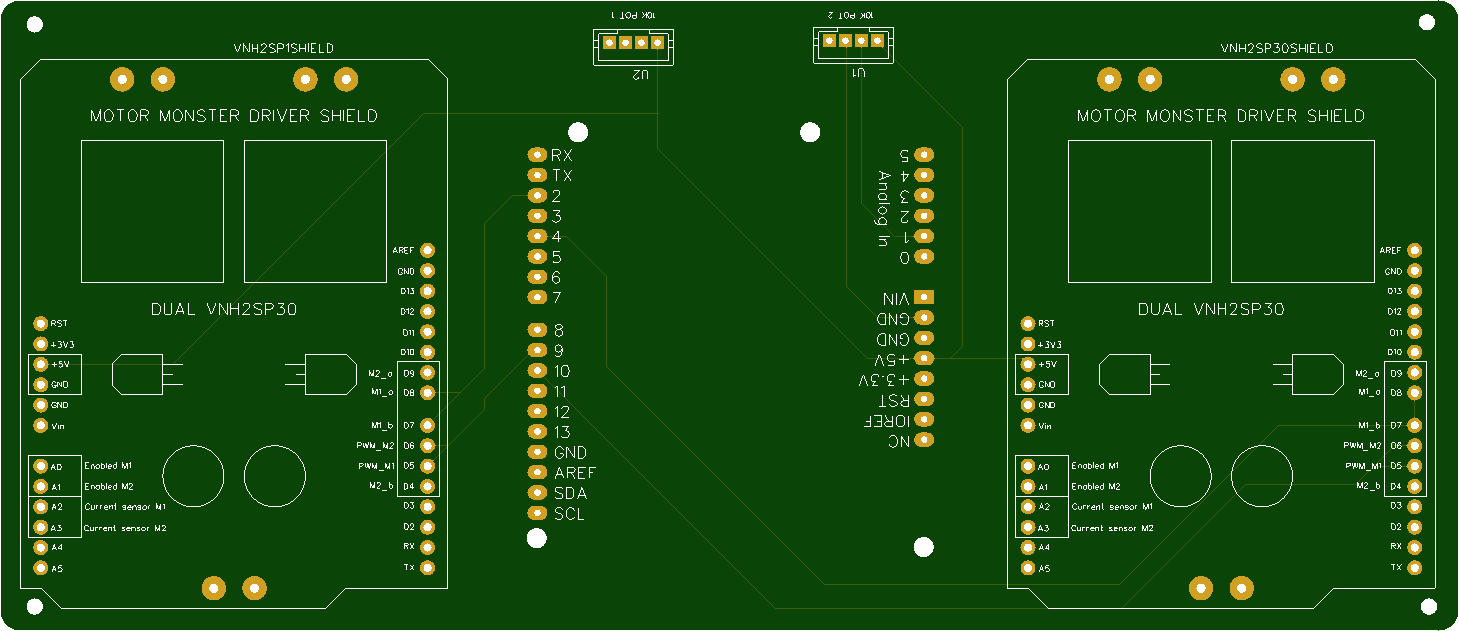1459x631 pixels.
Task: Select the center header pad labeled 10
Action: [x=536, y=371]
